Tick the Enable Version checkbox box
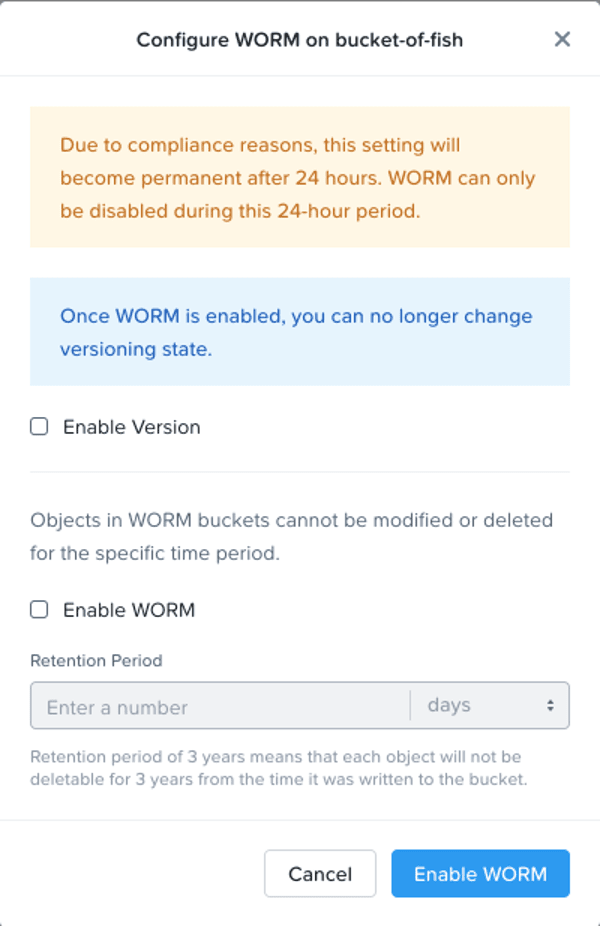The height and width of the screenshot is (926, 600). [x=39, y=426]
